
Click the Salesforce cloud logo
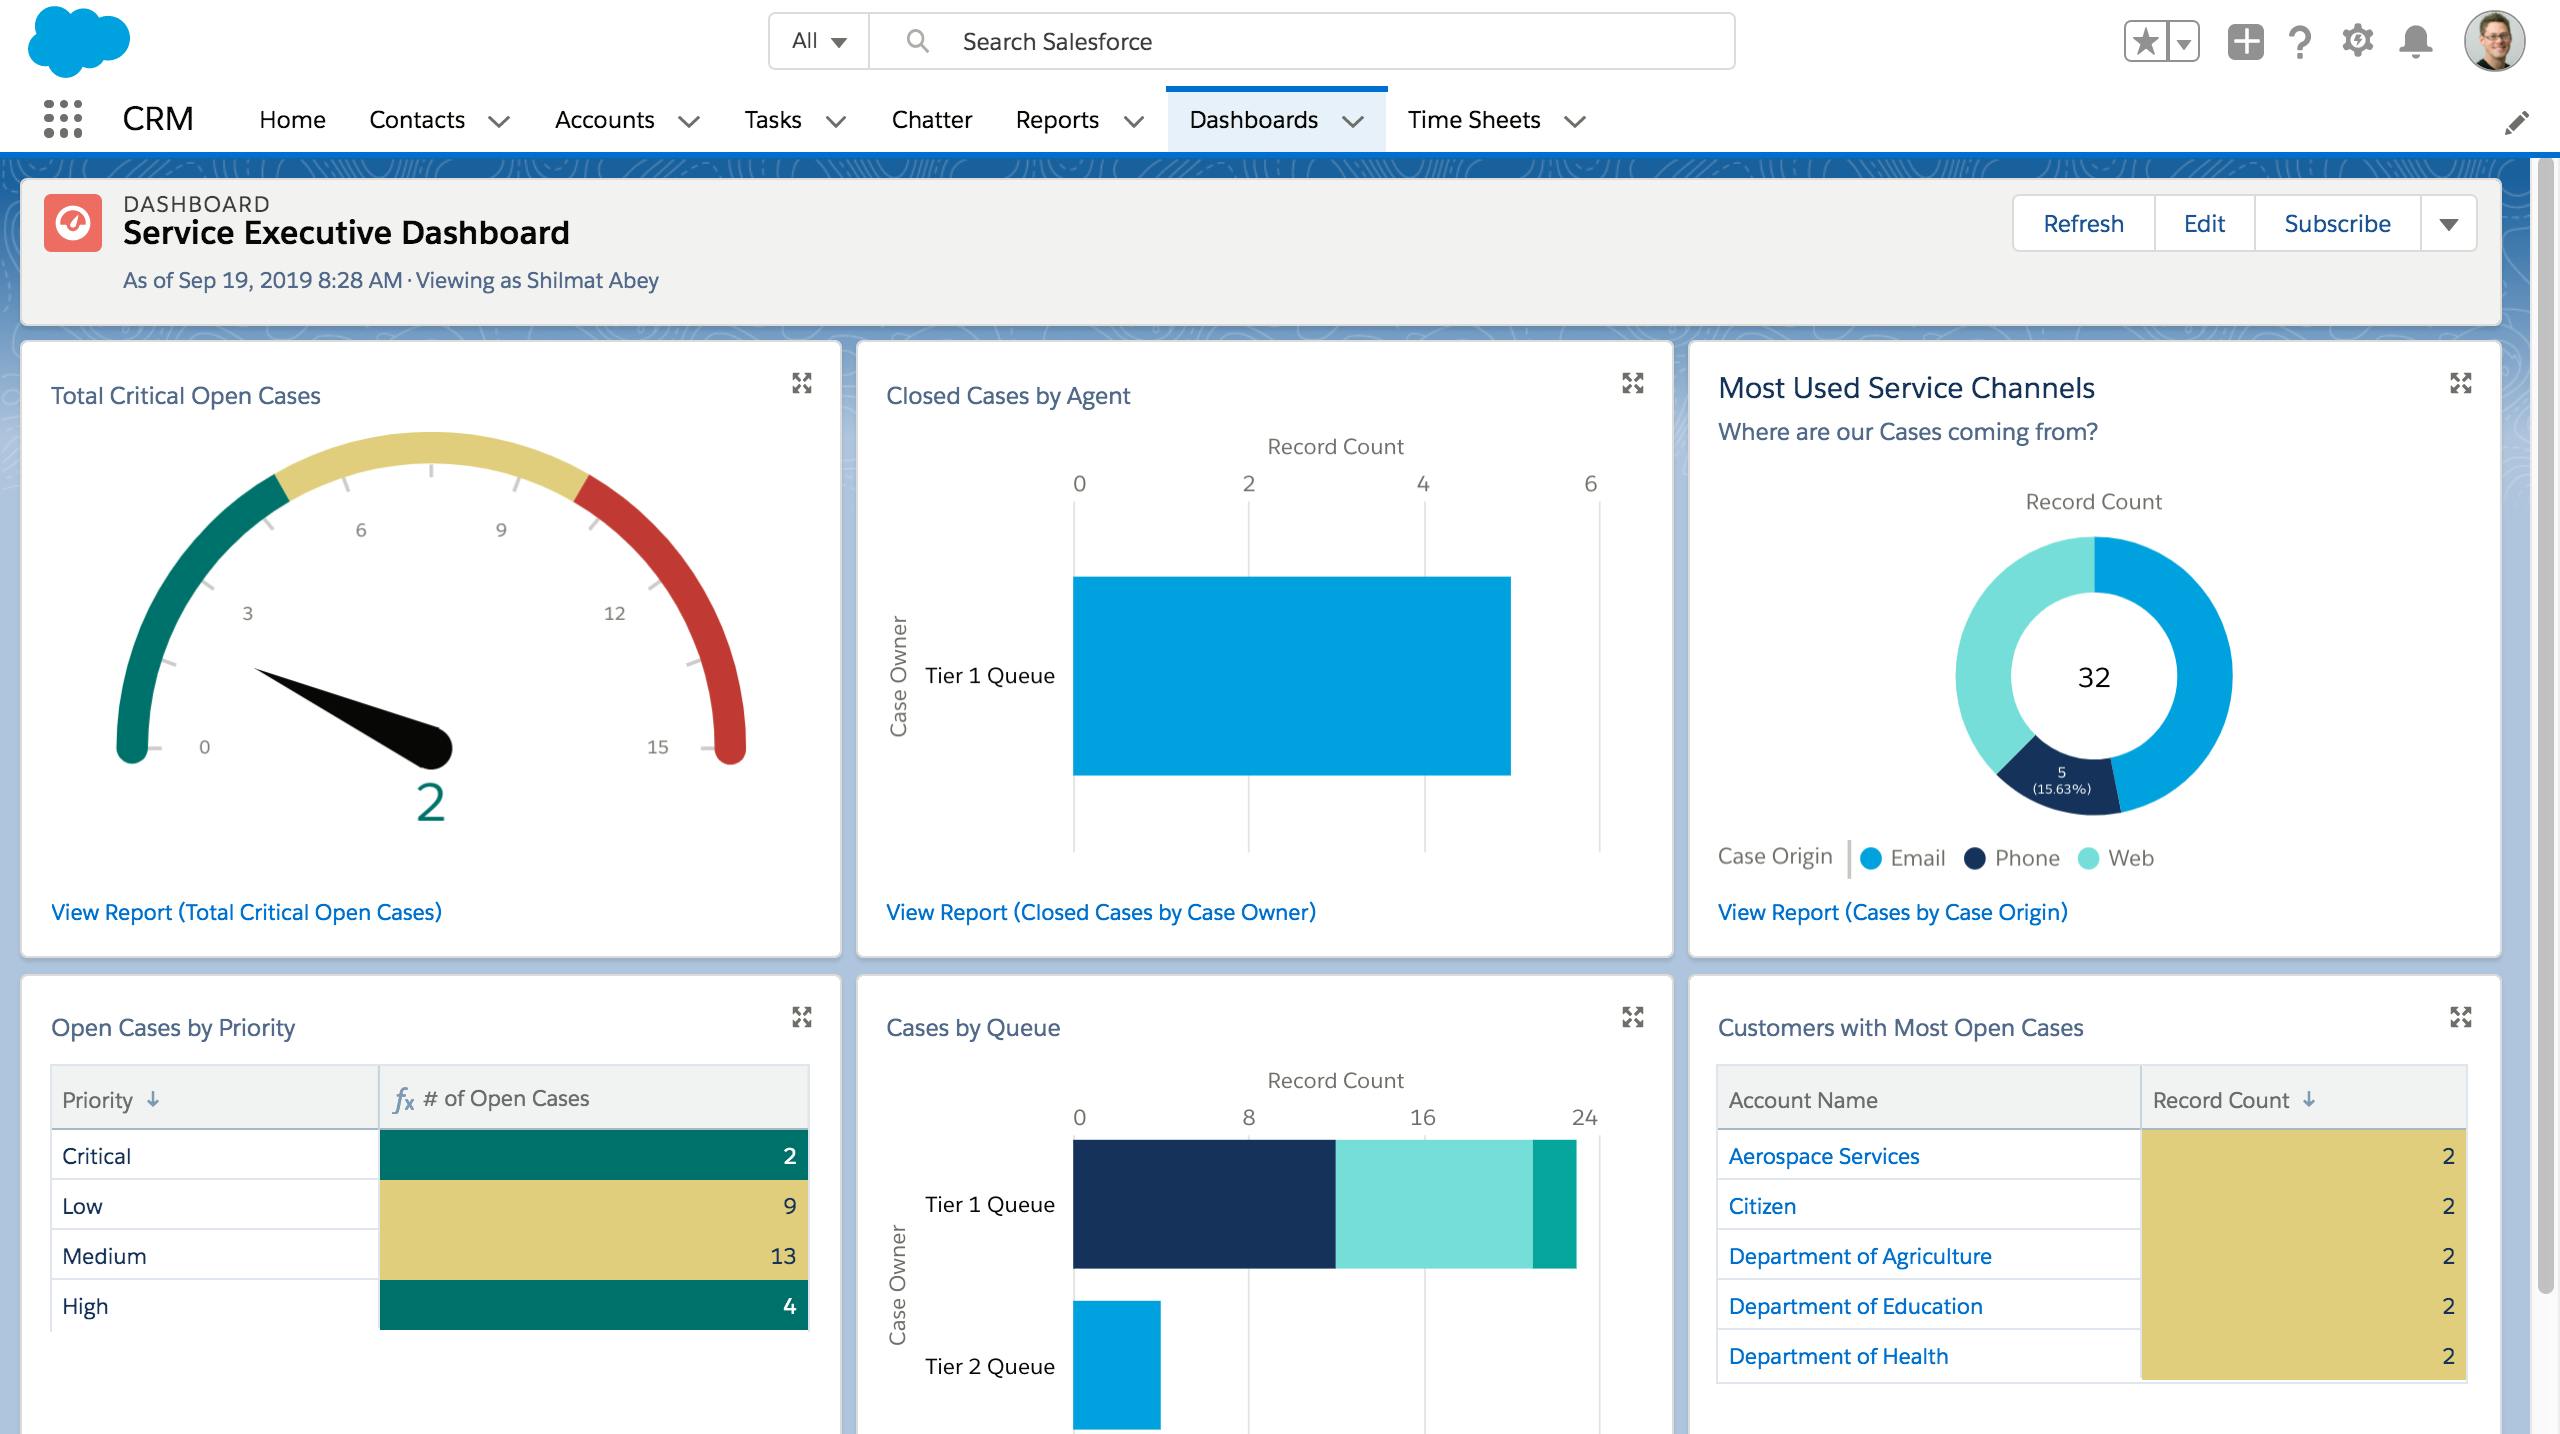pyautogui.click(x=79, y=41)
